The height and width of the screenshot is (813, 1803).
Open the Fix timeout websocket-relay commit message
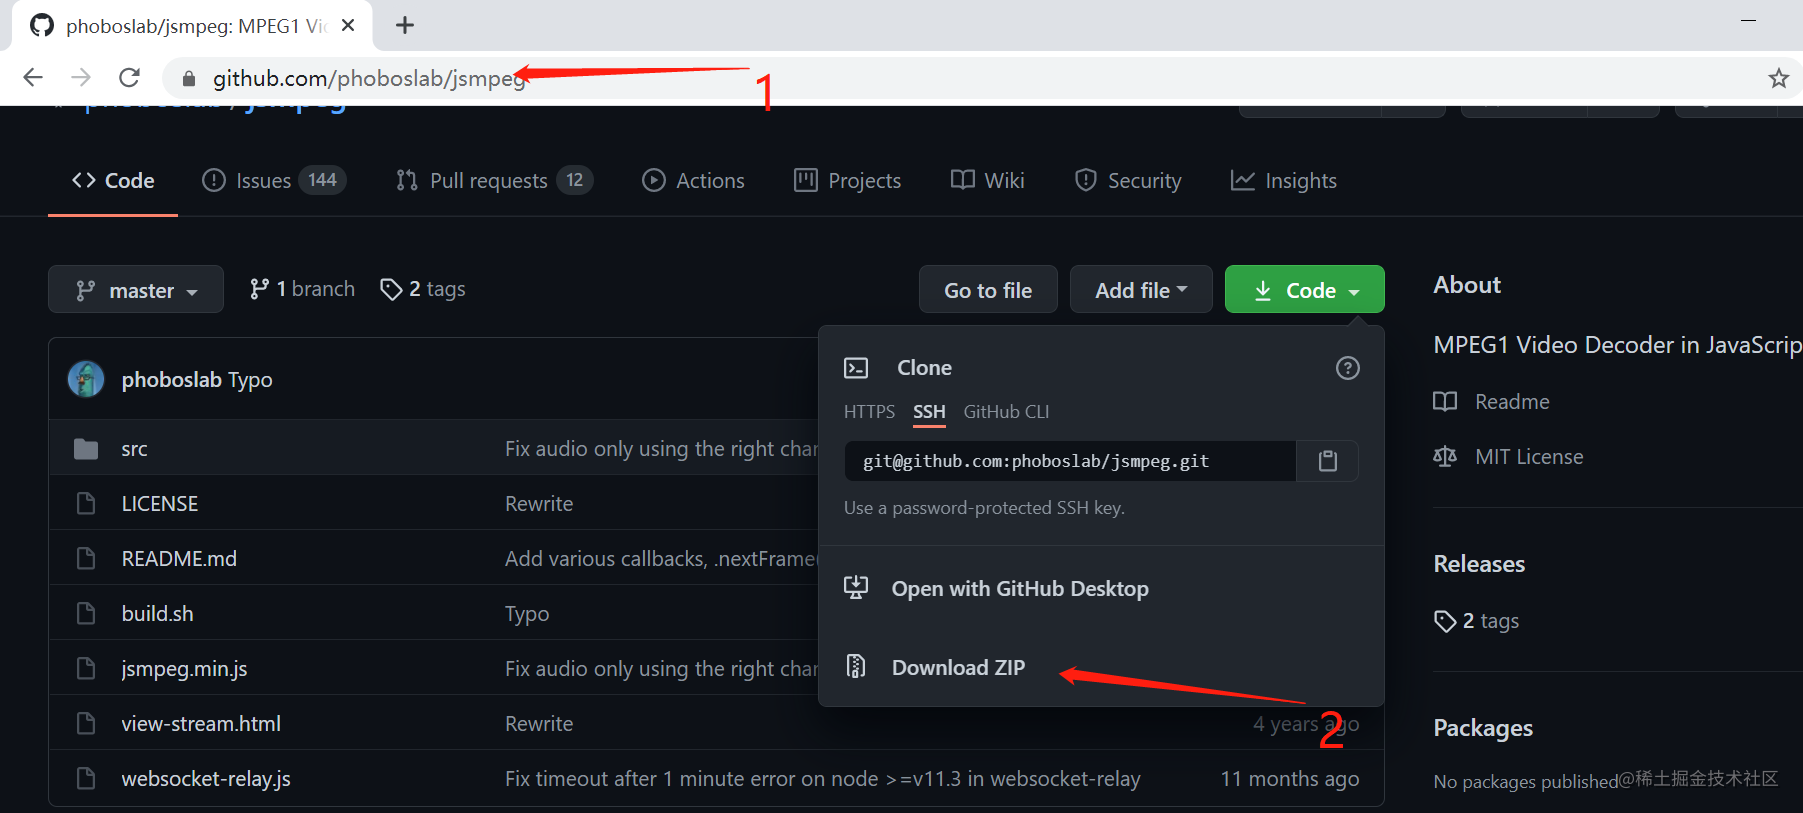[822, 779]
